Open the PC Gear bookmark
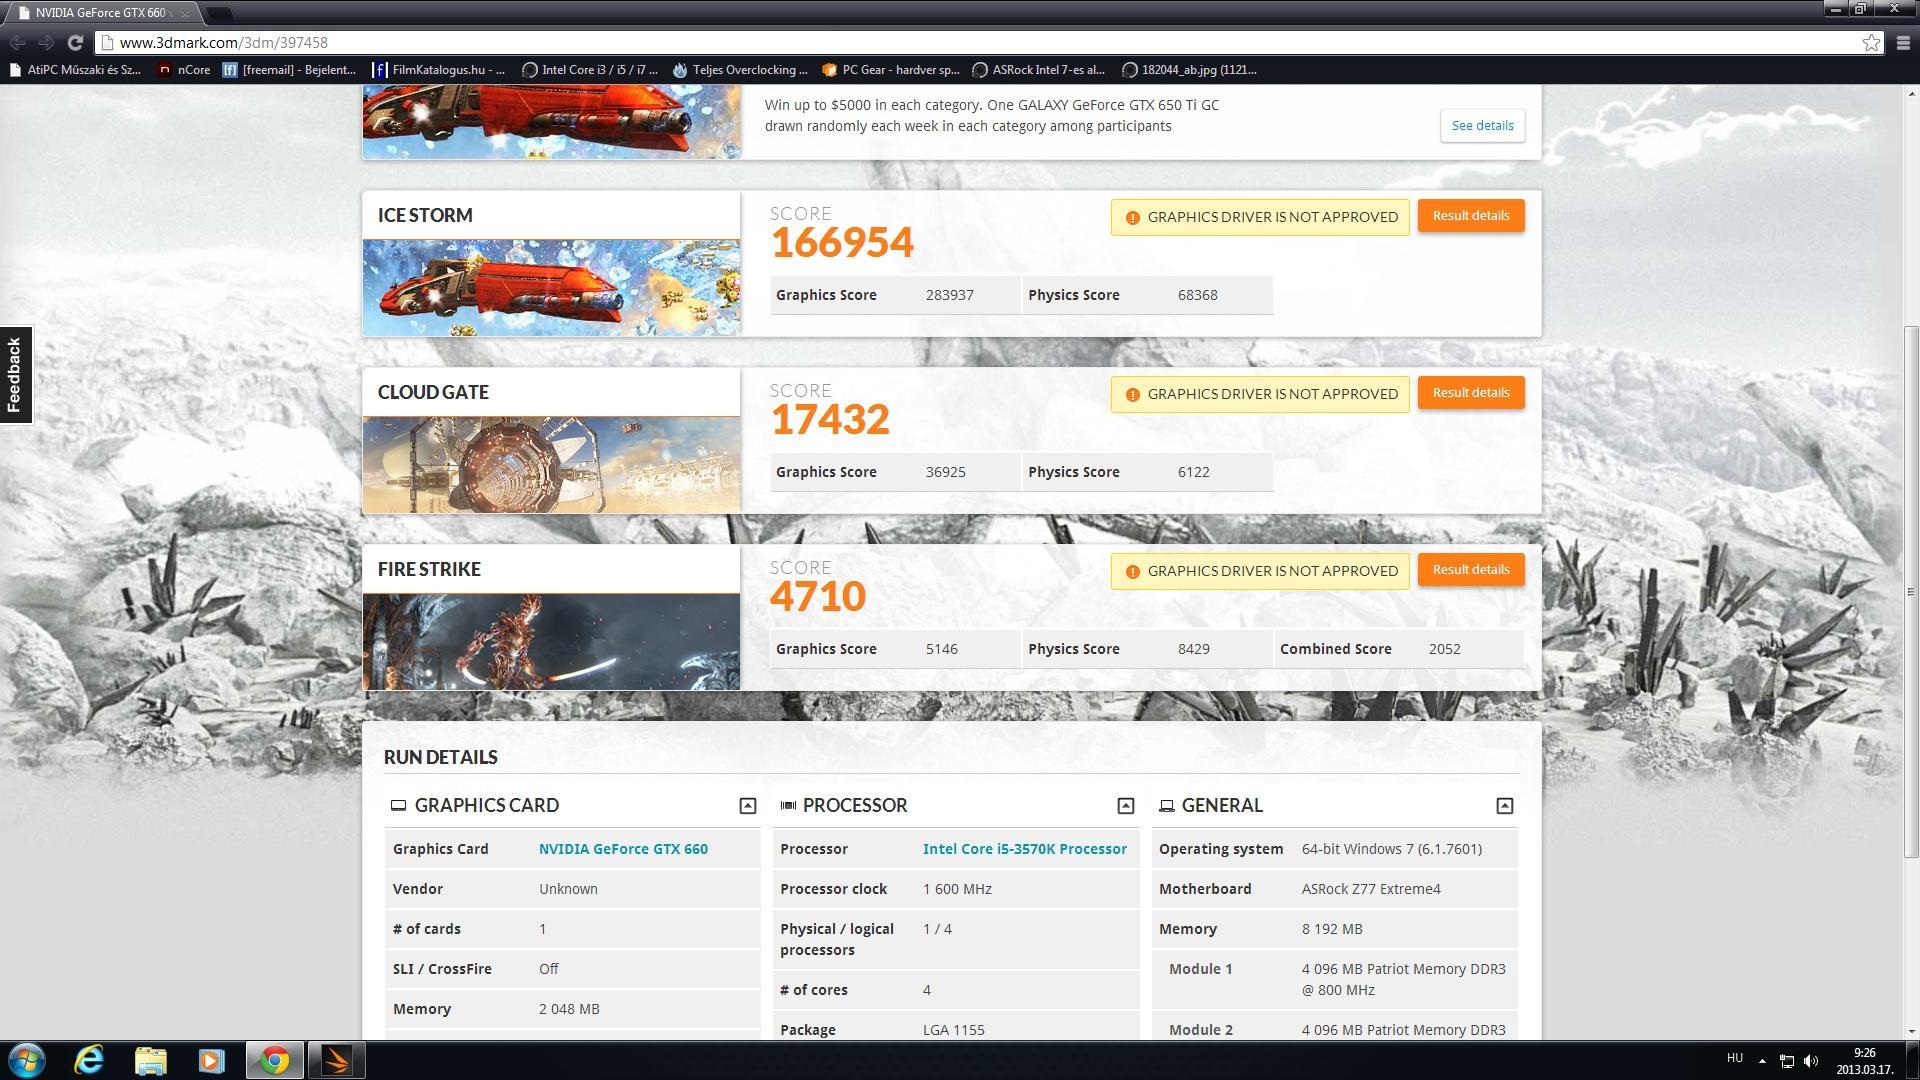 [890, 70]
